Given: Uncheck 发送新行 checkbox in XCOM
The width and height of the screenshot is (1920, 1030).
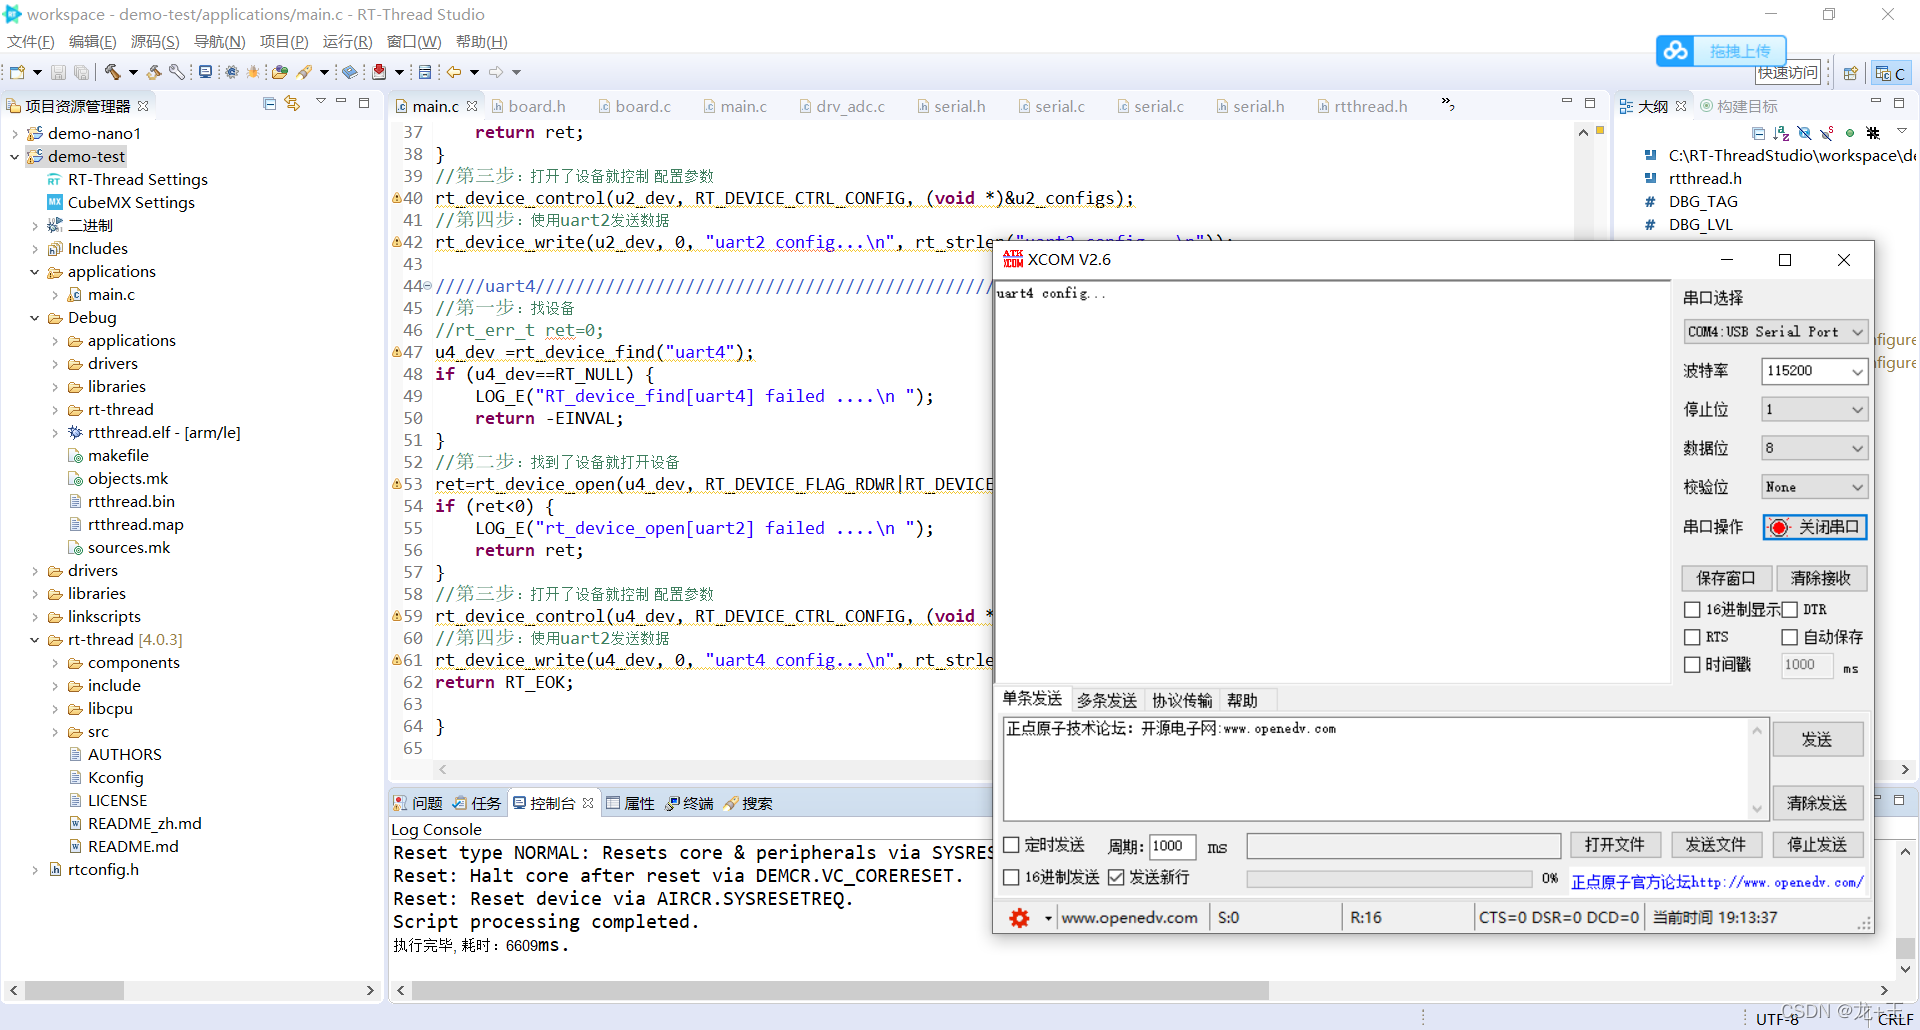Looking at the screenshot, I should point(1116,877).
